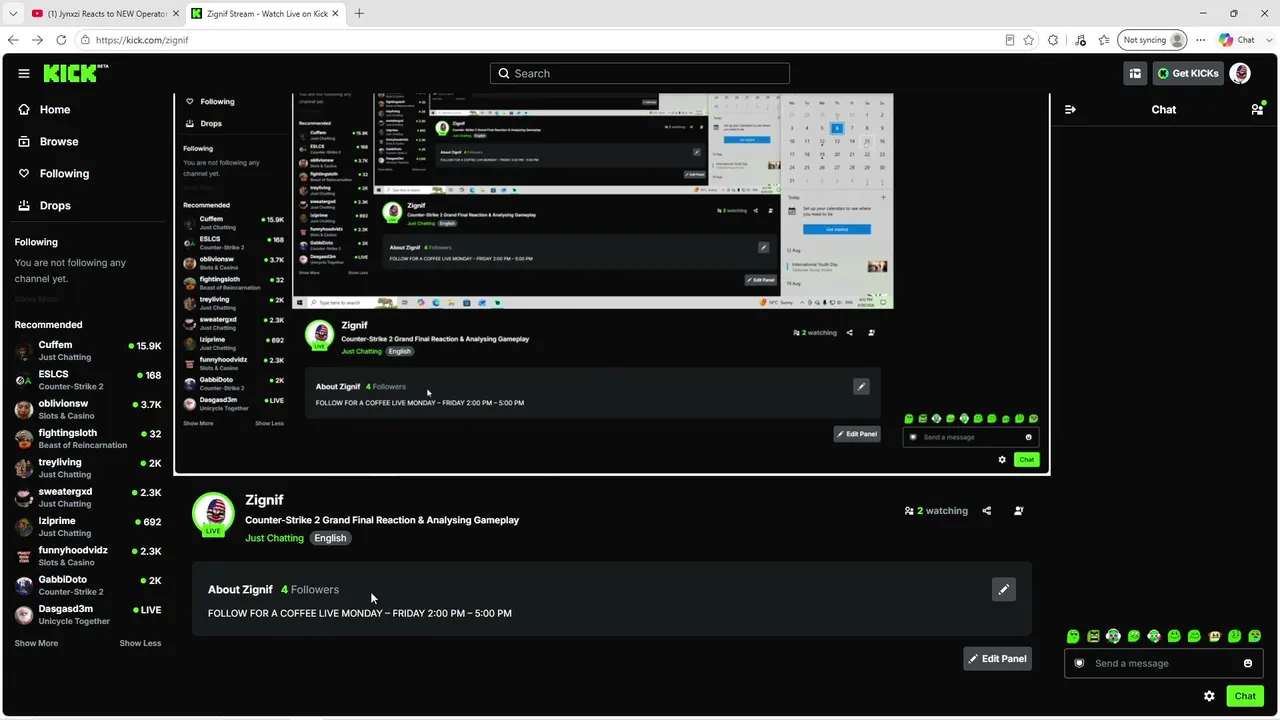Open the chat users list icon
1280x720 pixels.
pos(1257,109)
